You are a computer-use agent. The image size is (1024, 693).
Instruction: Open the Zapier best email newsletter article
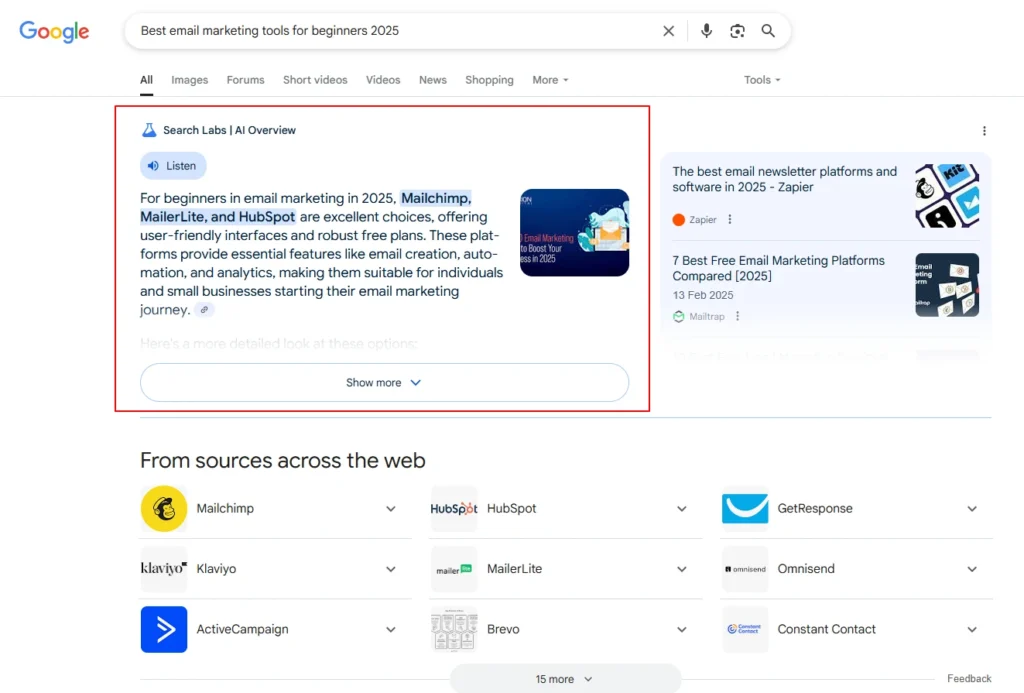tap(784, 179)
